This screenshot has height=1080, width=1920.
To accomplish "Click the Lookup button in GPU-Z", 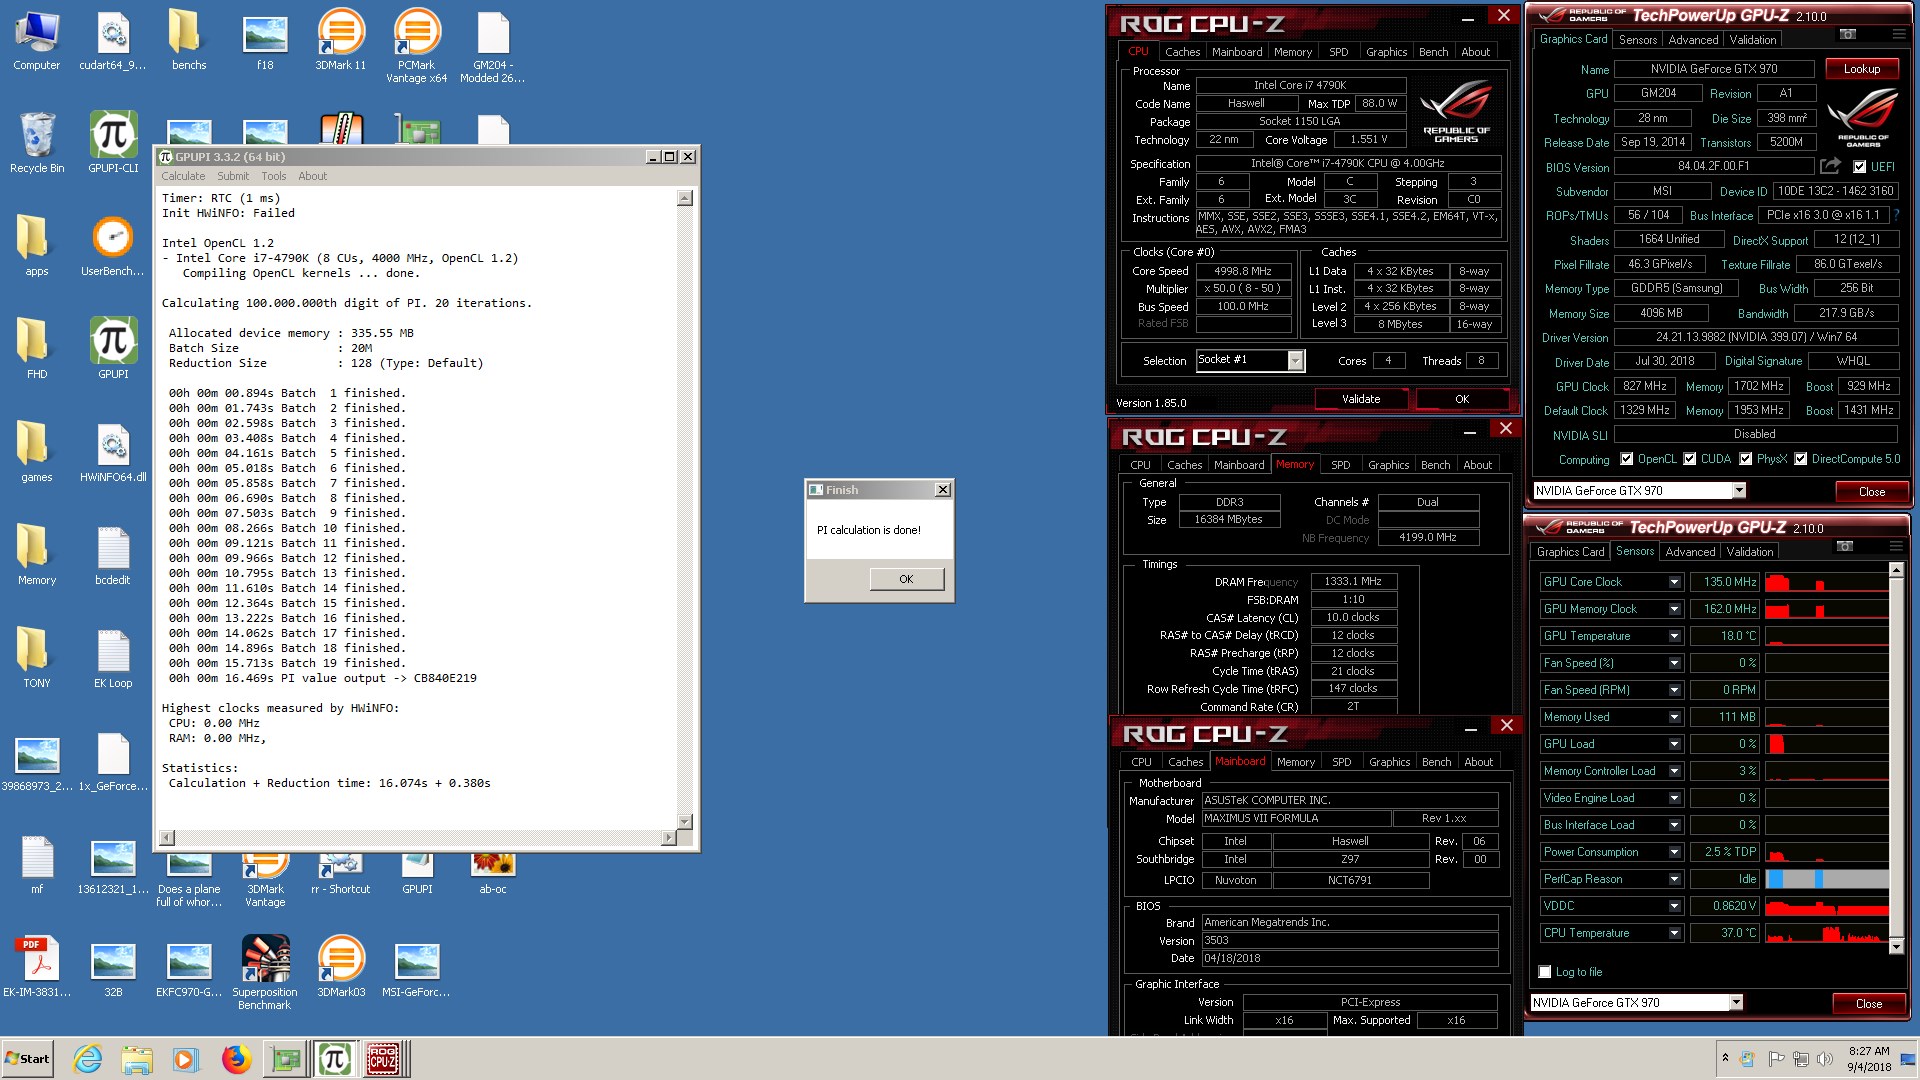I will [1861, 69].
